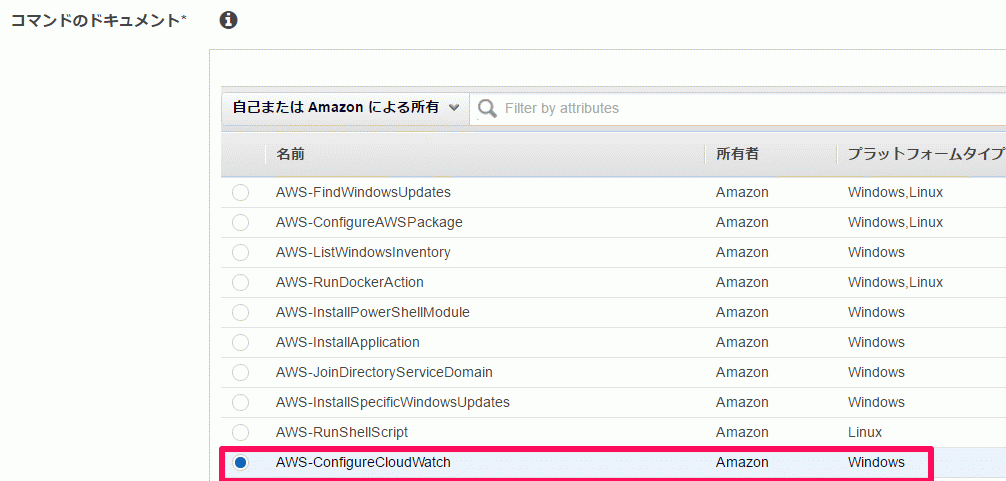Click the AWS-InstallPowerShellModule document name

(x=373, y=312)
